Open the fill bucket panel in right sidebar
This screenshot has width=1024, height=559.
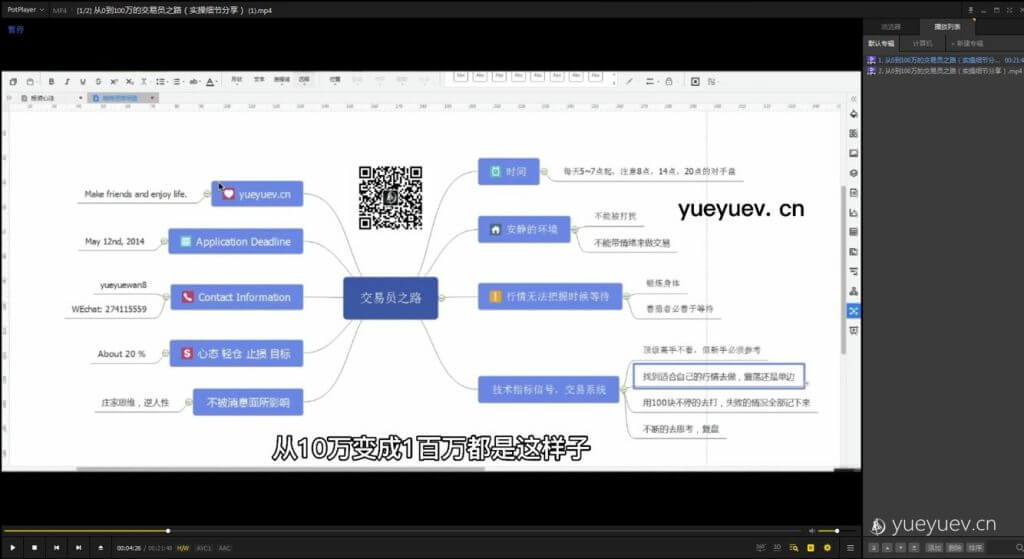click(x=853, y=114)
